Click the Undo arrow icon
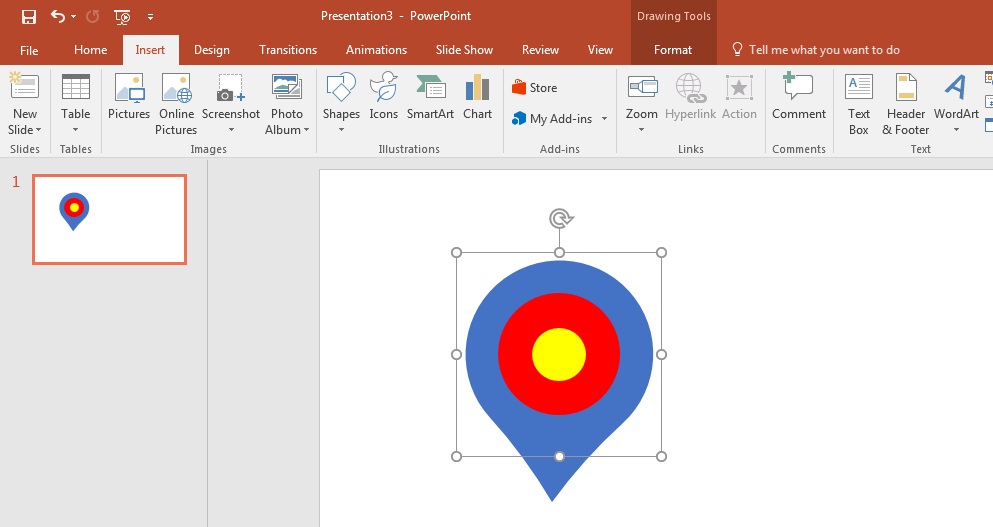 [x=57, y=16]
